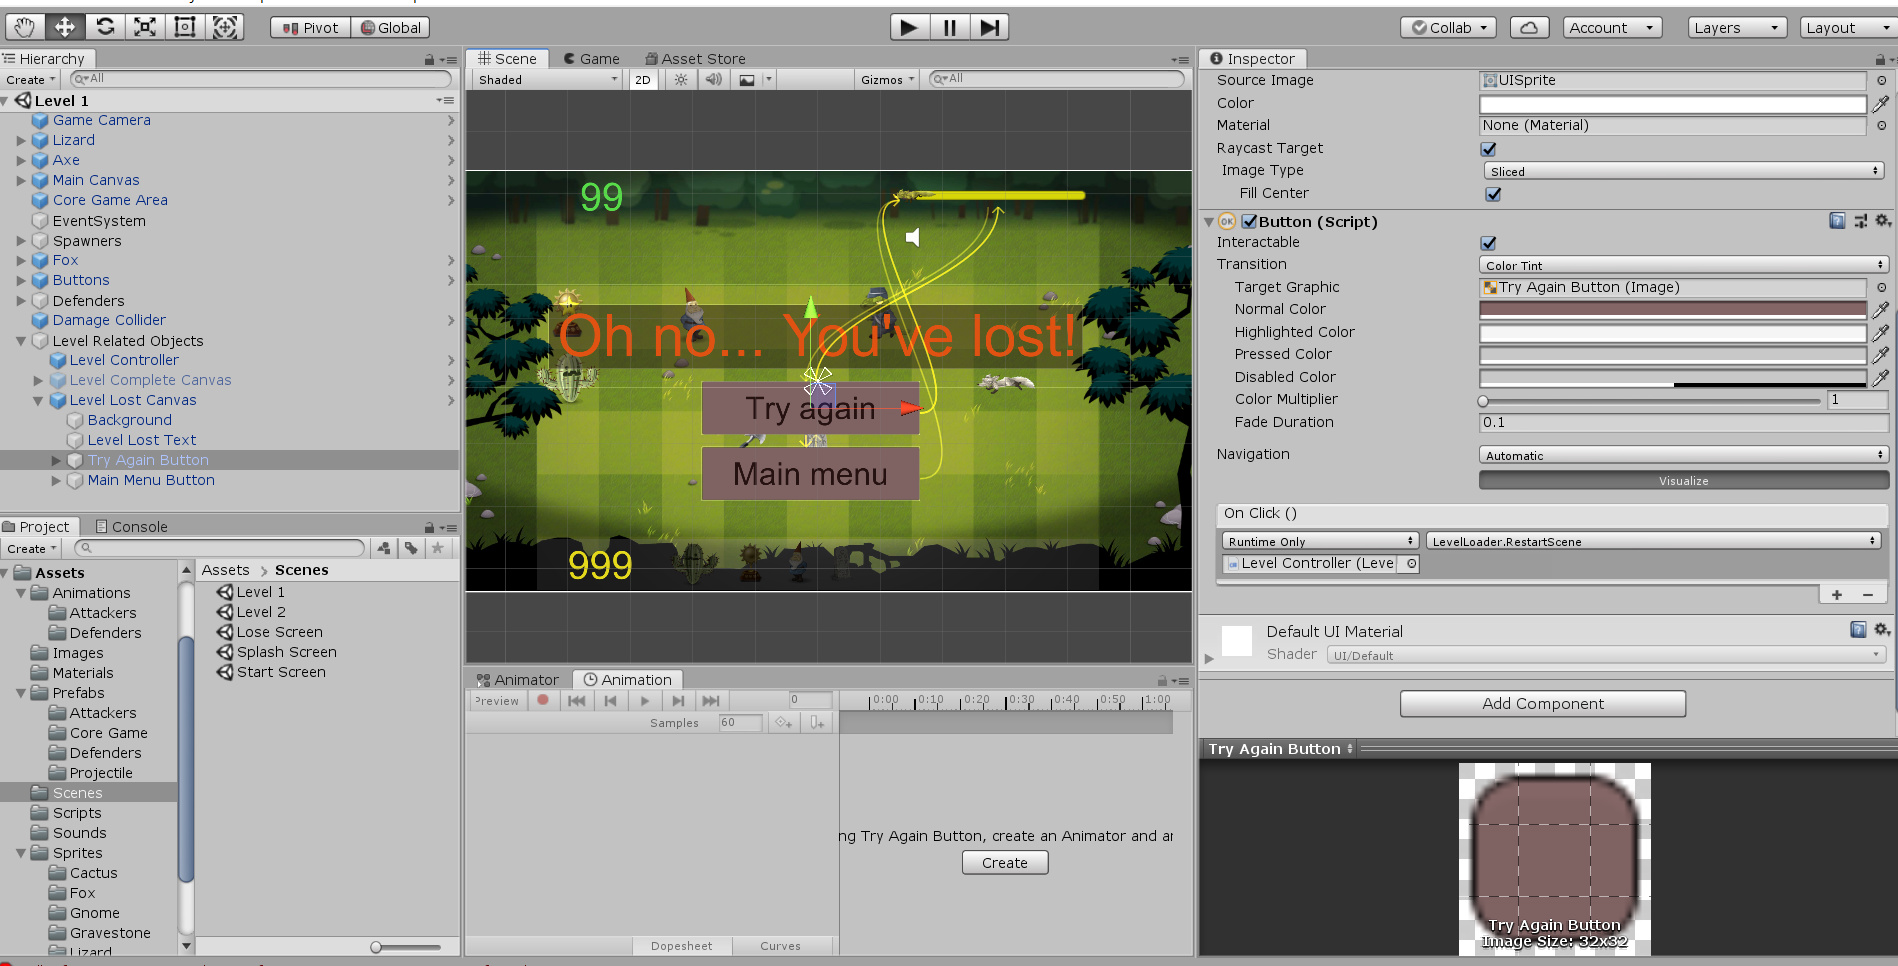The width and height of the screenshot is (1898, 966).
Task: Click the Add Component button
Action: 1542,704
